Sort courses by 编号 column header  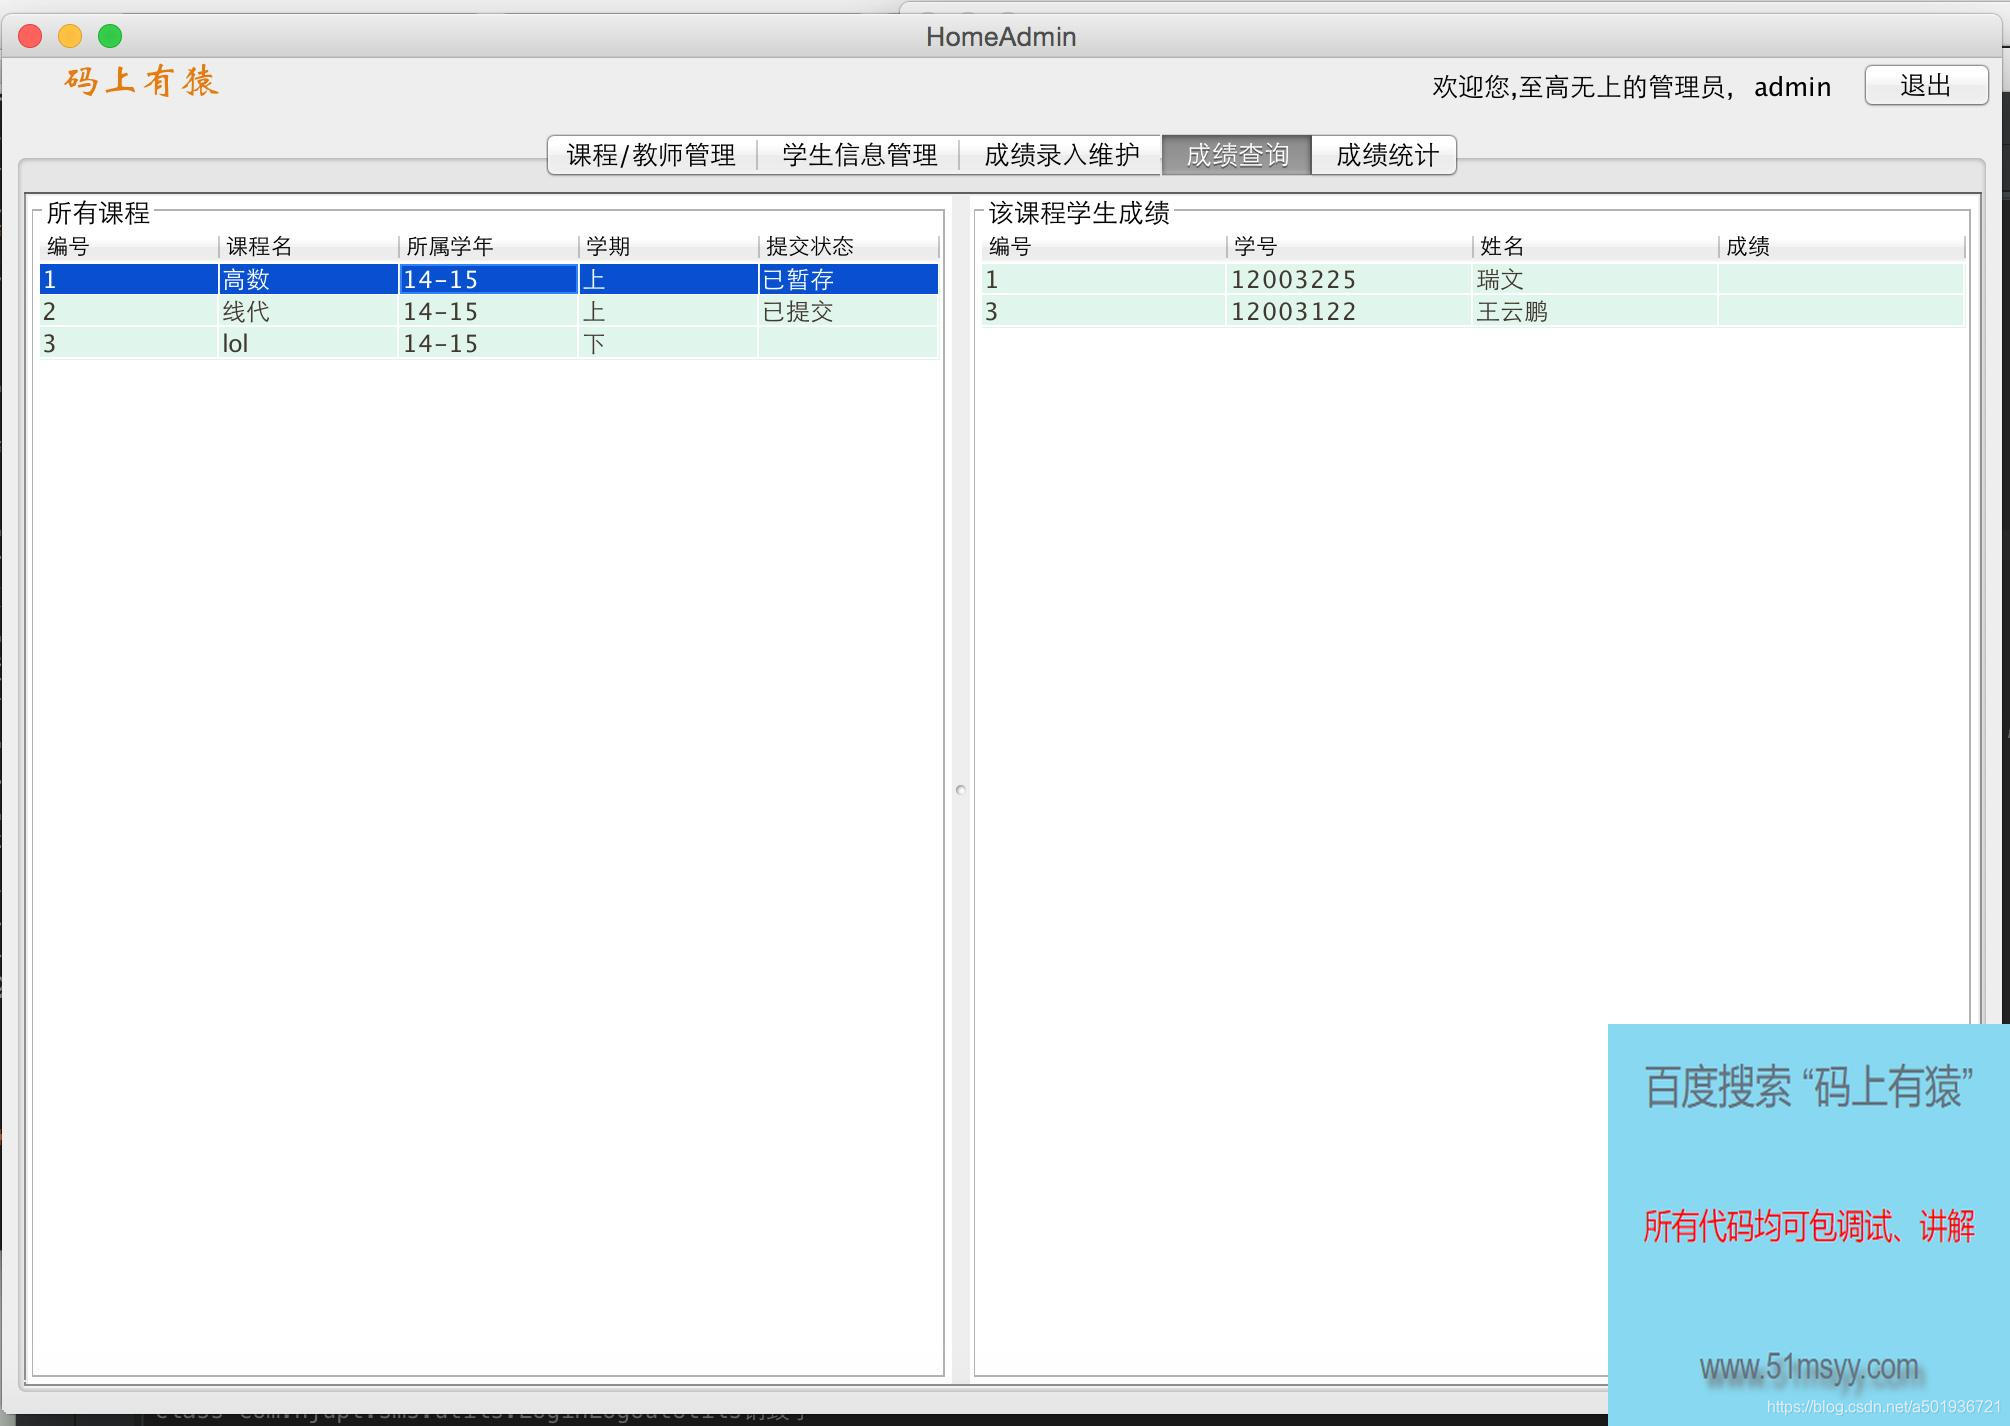point(129,246)
